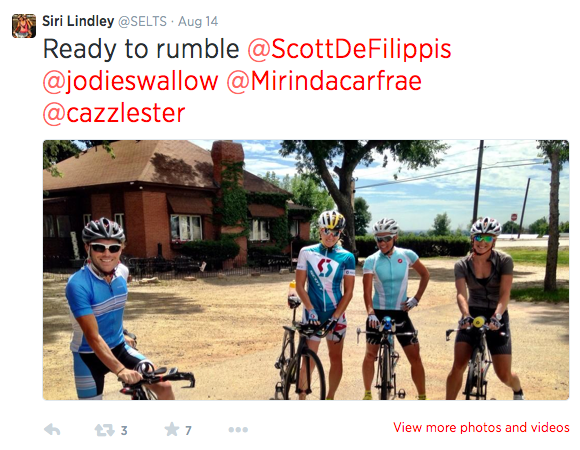Image resolution: width=580 pixels, height=450 pixels.
Task: Open the three-dot more options menu
Action: click(238, 430)
